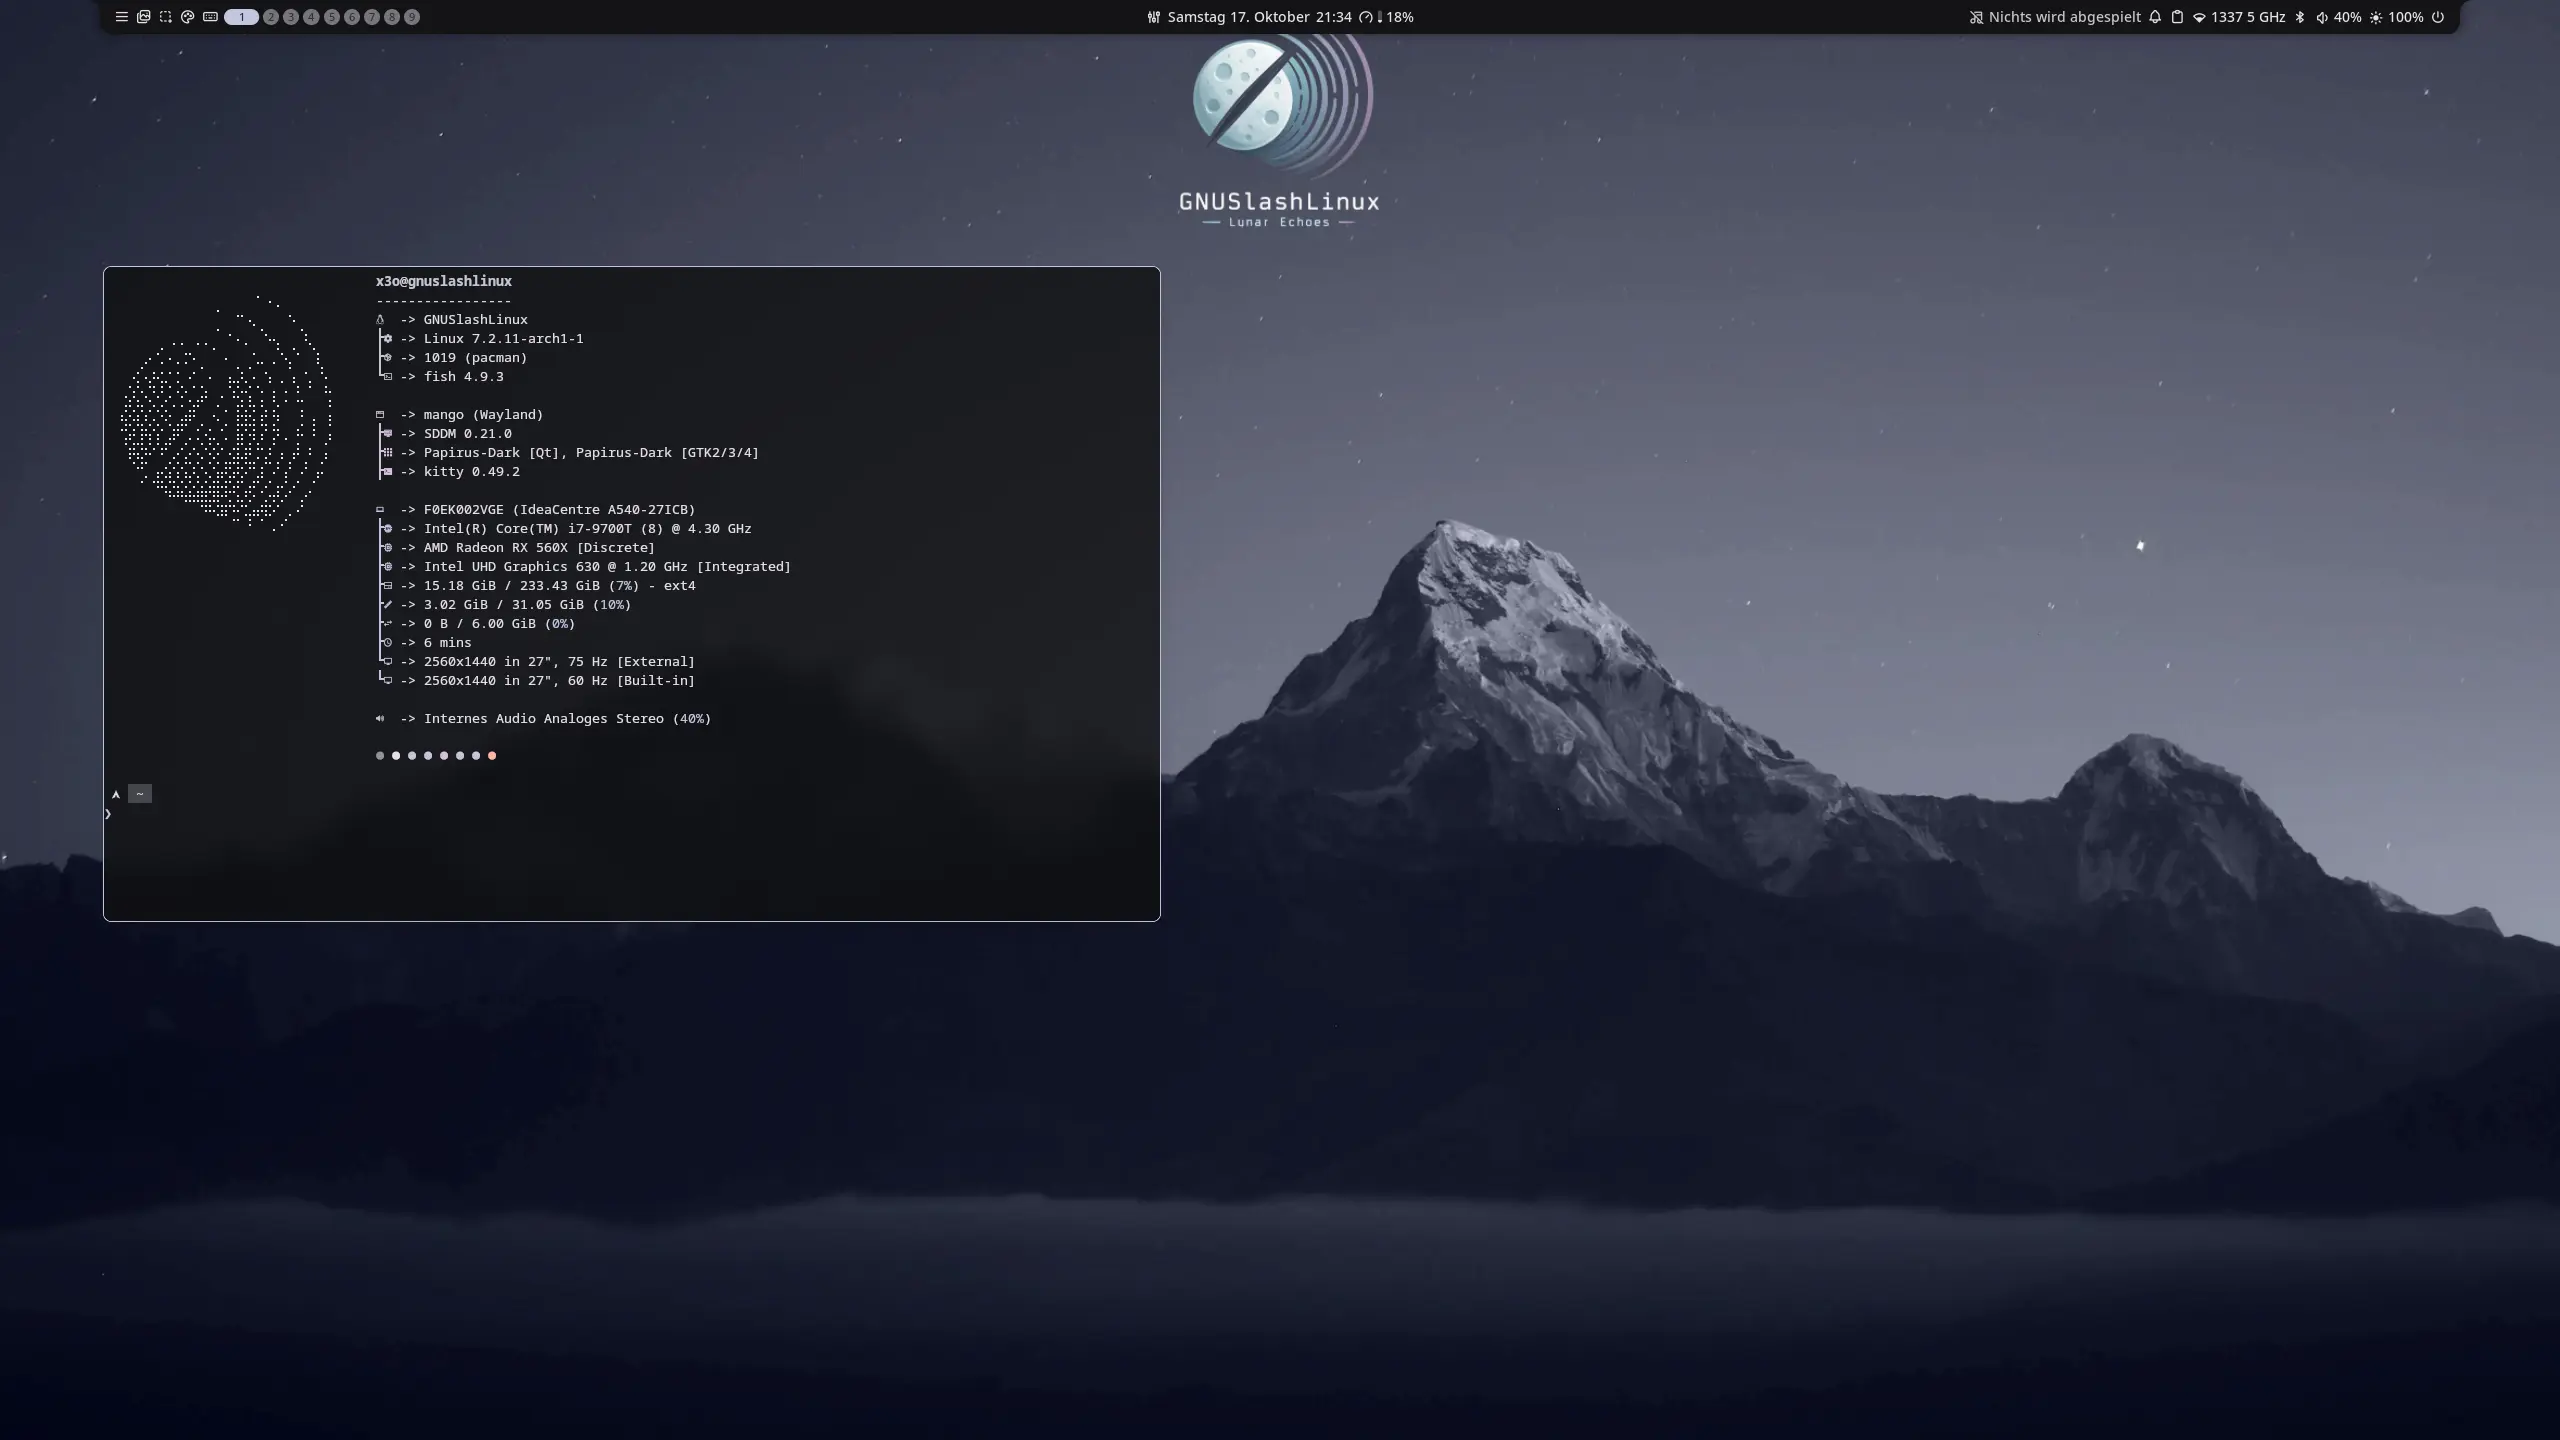Click the clock showing 21:34
The height and width of the screenshot is (1440, 2560).
pos(1333,17)
